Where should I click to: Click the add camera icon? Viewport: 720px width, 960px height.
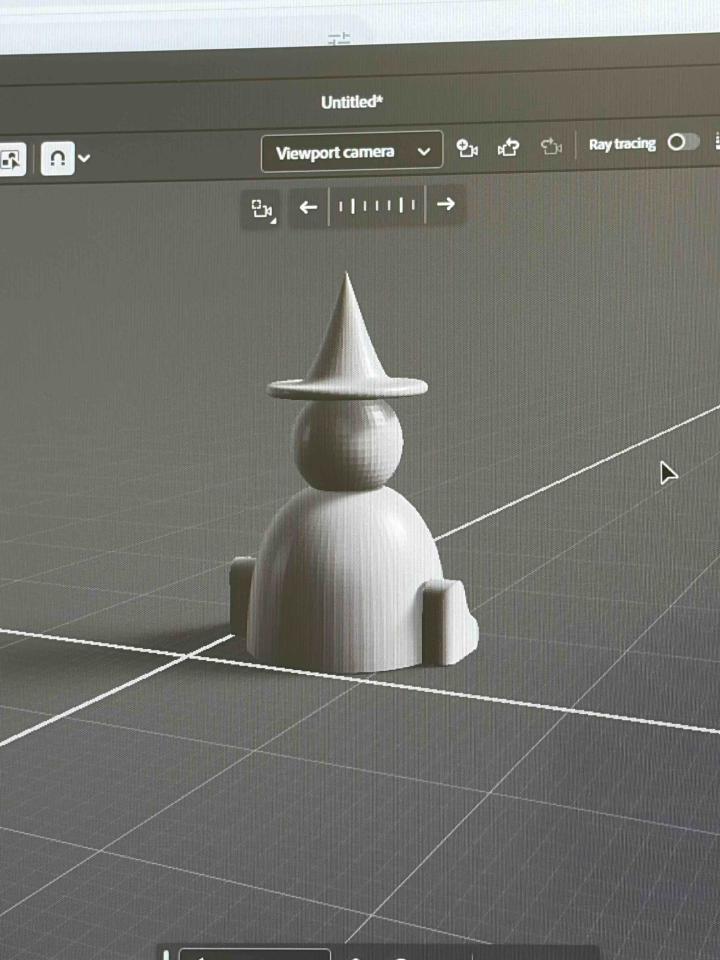click(x=467, y=148)
